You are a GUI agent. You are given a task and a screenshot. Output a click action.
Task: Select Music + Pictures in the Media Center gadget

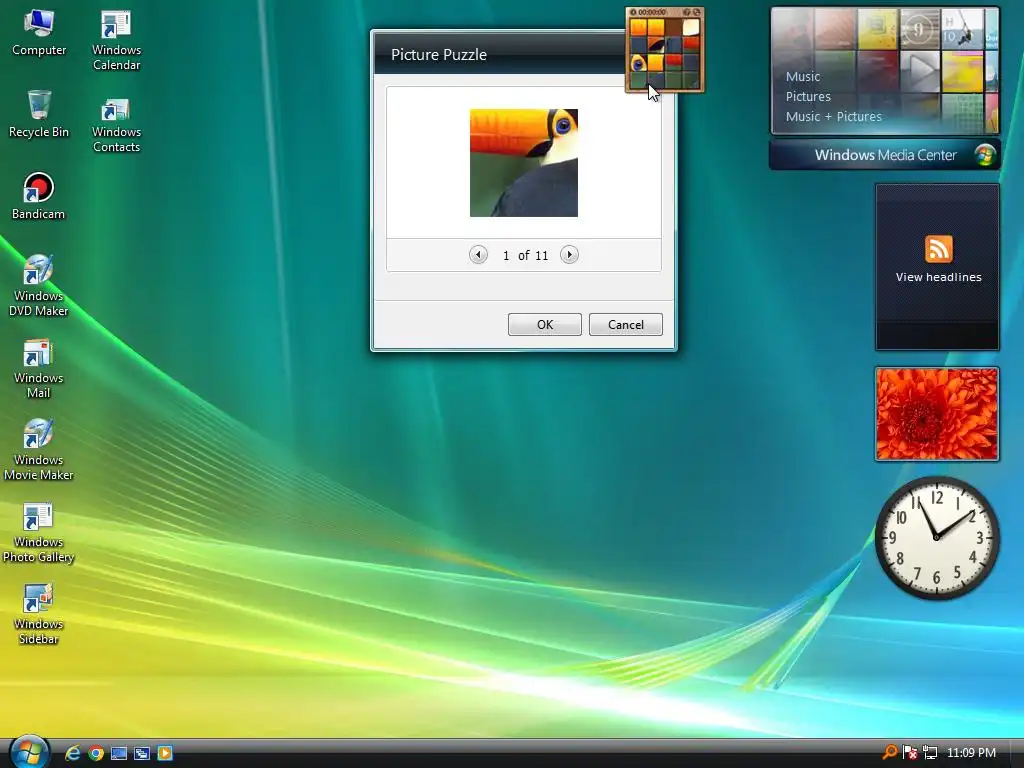tap(833, 117)
